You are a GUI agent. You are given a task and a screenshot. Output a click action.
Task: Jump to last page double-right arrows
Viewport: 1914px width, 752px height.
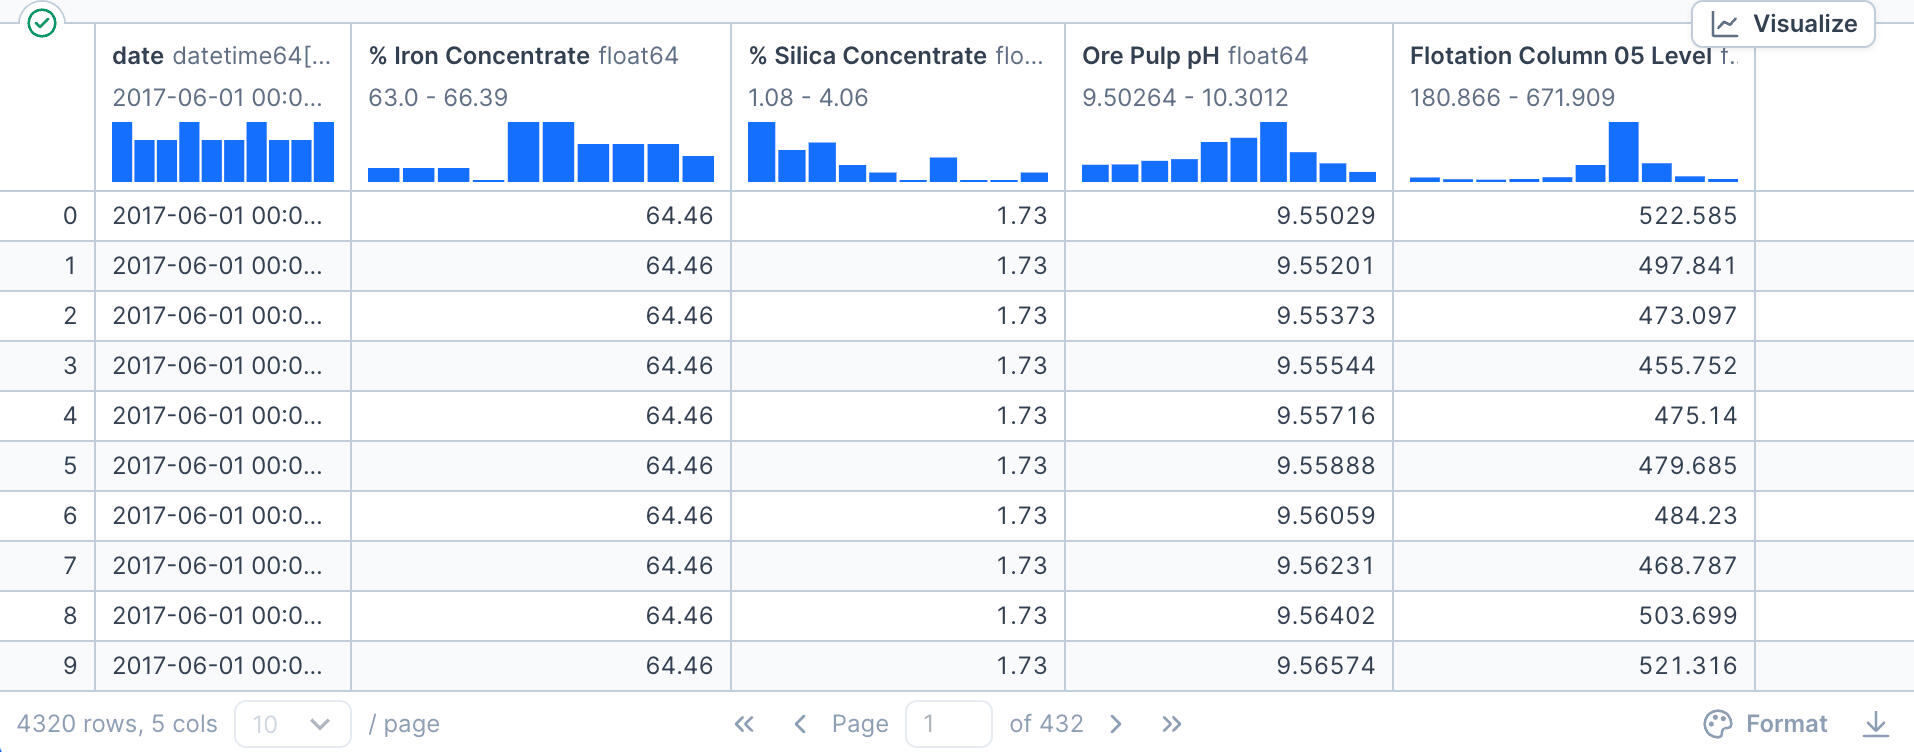click(1172, 724)
